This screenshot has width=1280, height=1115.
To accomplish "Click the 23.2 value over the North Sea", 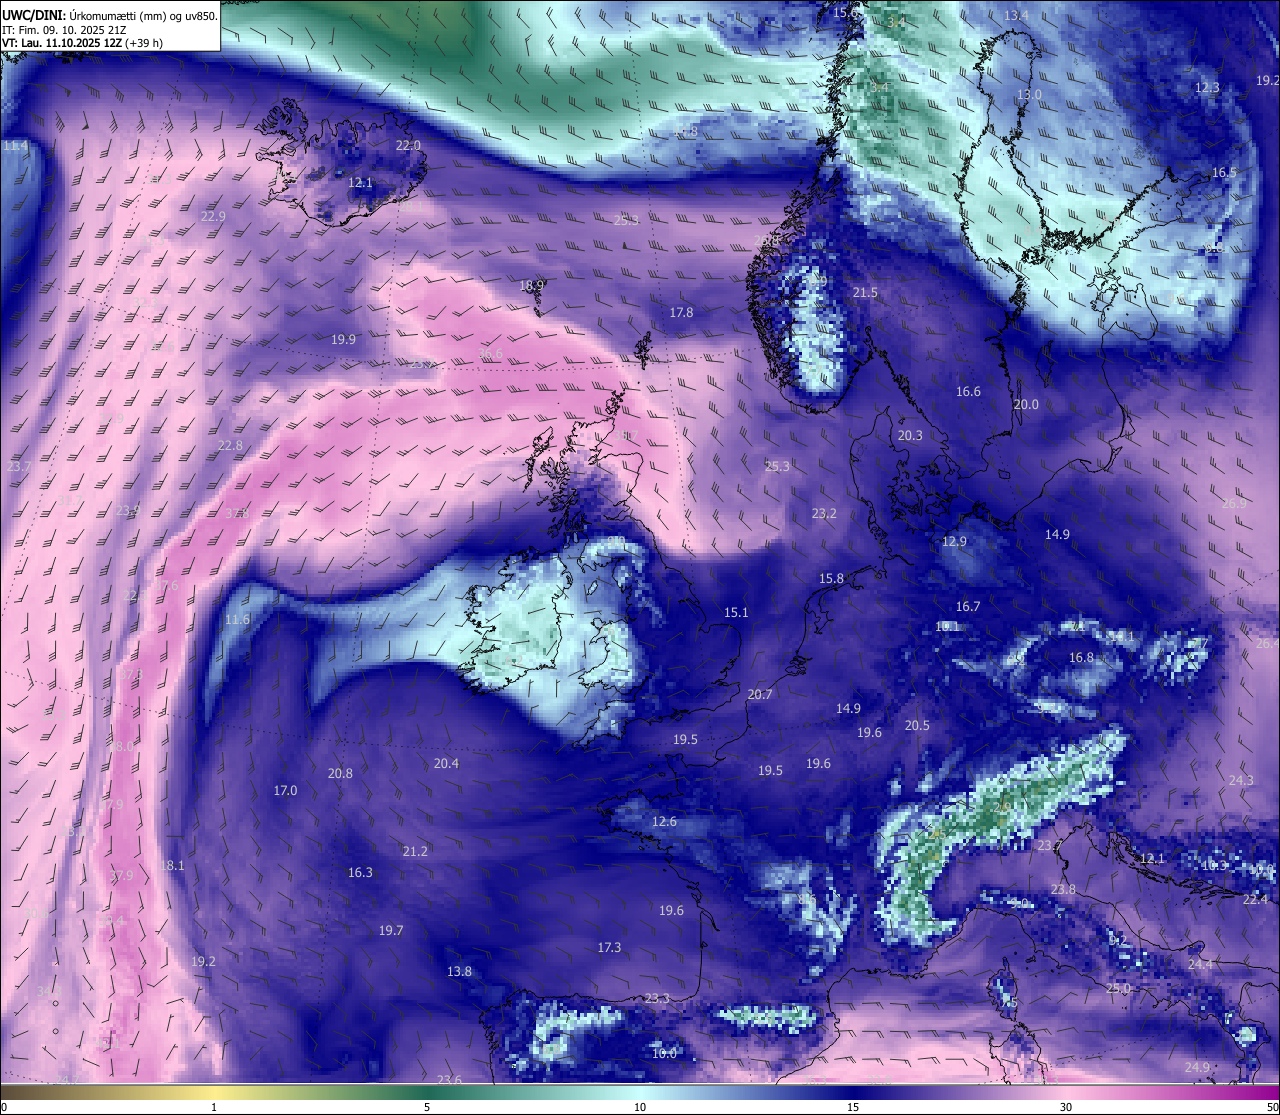I will (x=824, y=513).
